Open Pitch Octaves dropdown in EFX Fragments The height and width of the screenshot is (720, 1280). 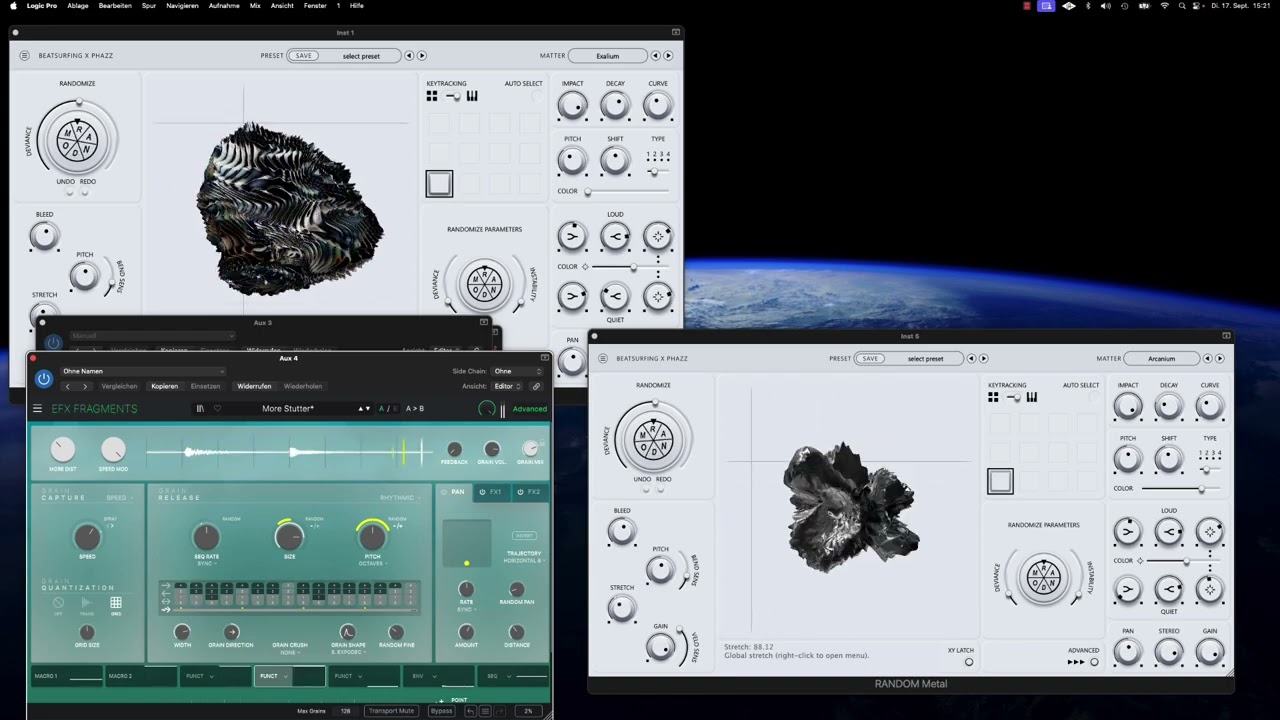click(x=373, y=564)
